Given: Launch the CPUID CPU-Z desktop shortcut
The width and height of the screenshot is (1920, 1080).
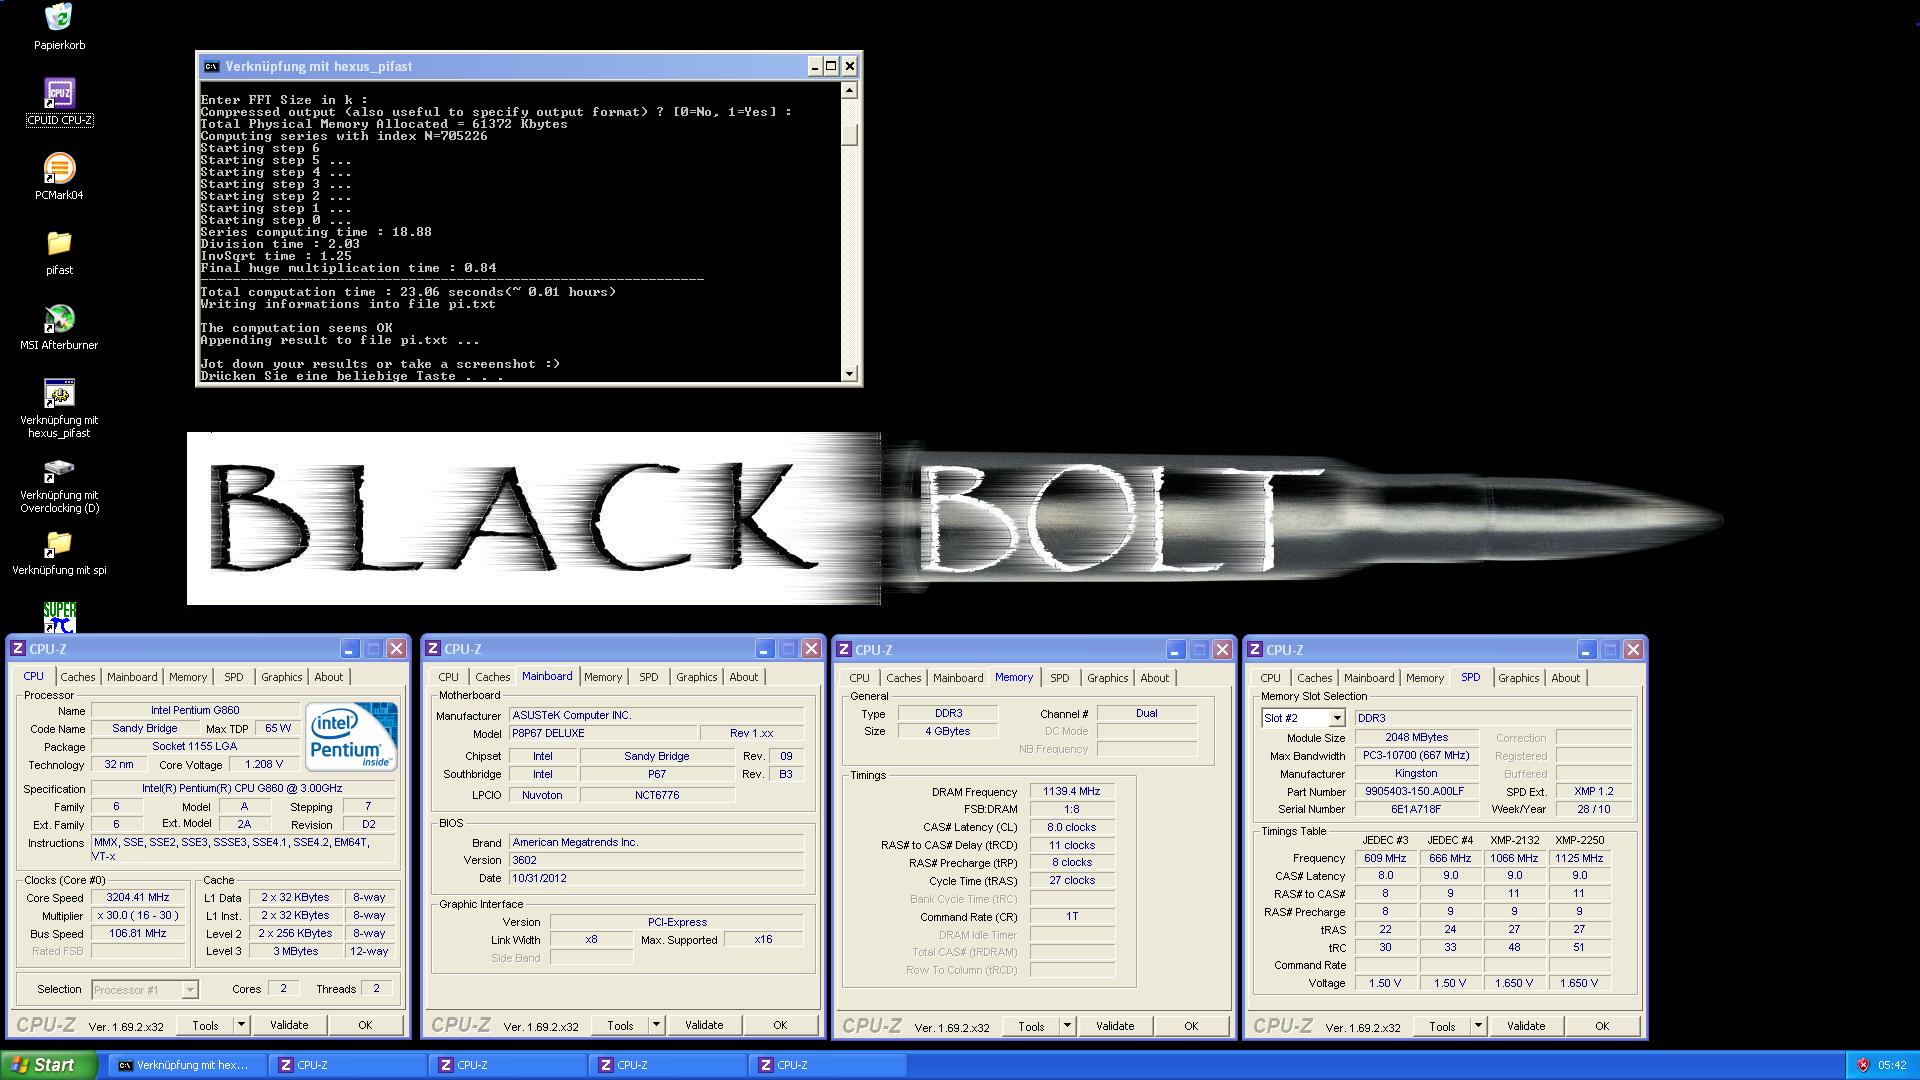Looking at the screenshot, I should coord(59,94).
